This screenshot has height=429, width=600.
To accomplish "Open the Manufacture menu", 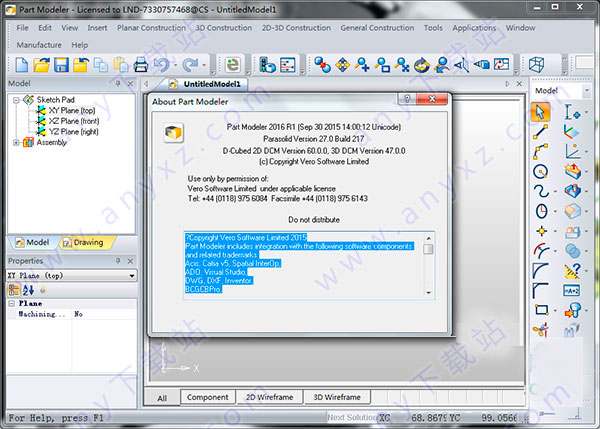I will point(39,45).
